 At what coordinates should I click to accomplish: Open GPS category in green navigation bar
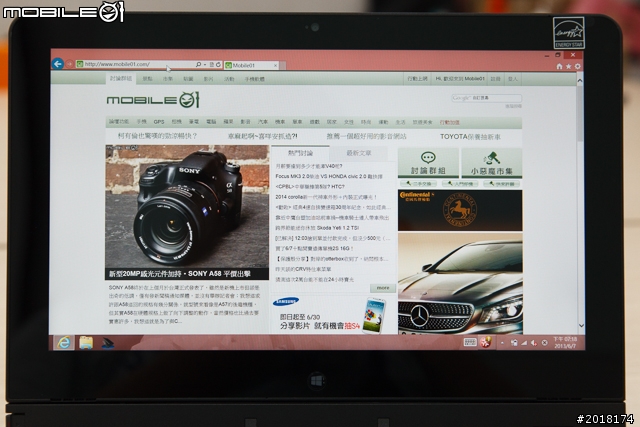pos(159,122)
